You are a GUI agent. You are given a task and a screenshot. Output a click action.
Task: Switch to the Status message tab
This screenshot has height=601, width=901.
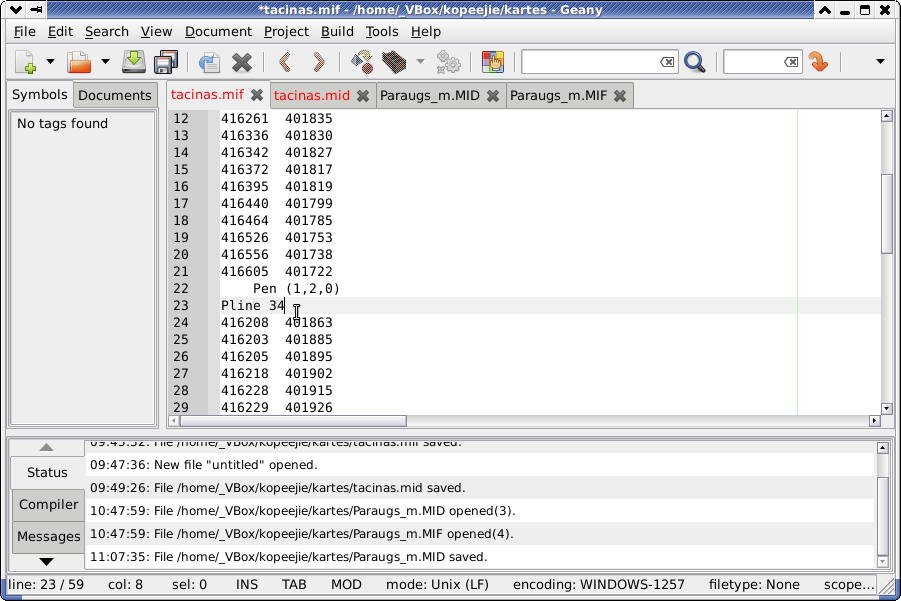pos(47,472)
